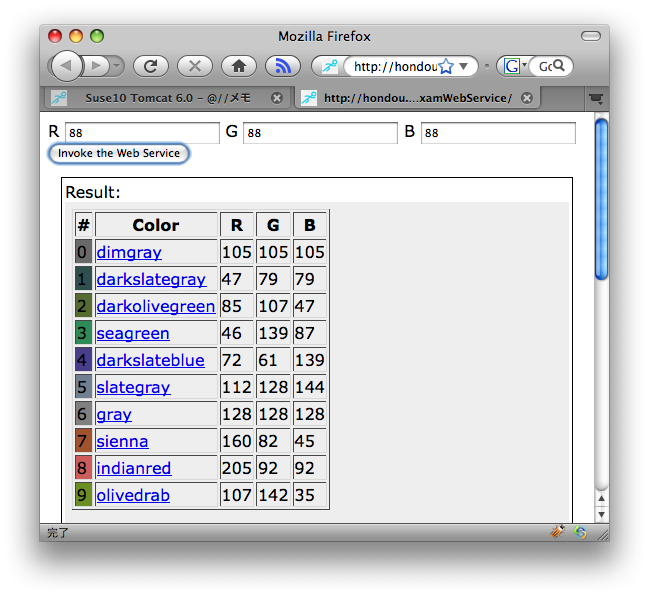Click the browser Back button
The height and width of the screenshot is (596, 649).
click(x=66, y=66)
